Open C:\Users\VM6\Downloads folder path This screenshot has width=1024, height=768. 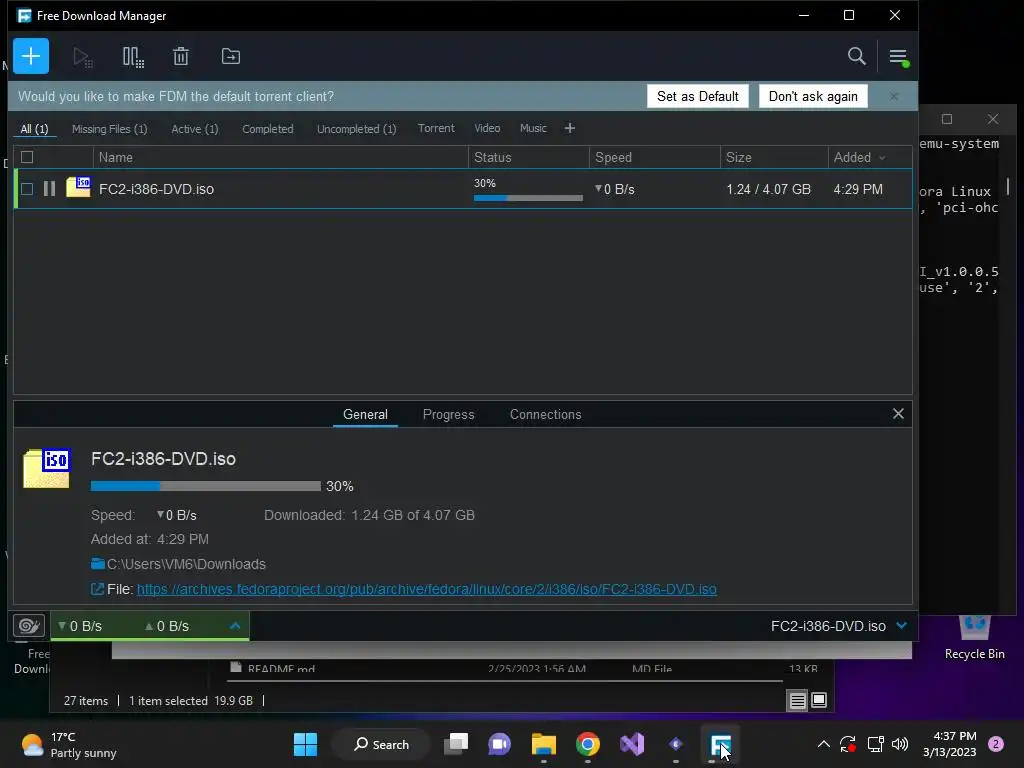tap(186, 564)
